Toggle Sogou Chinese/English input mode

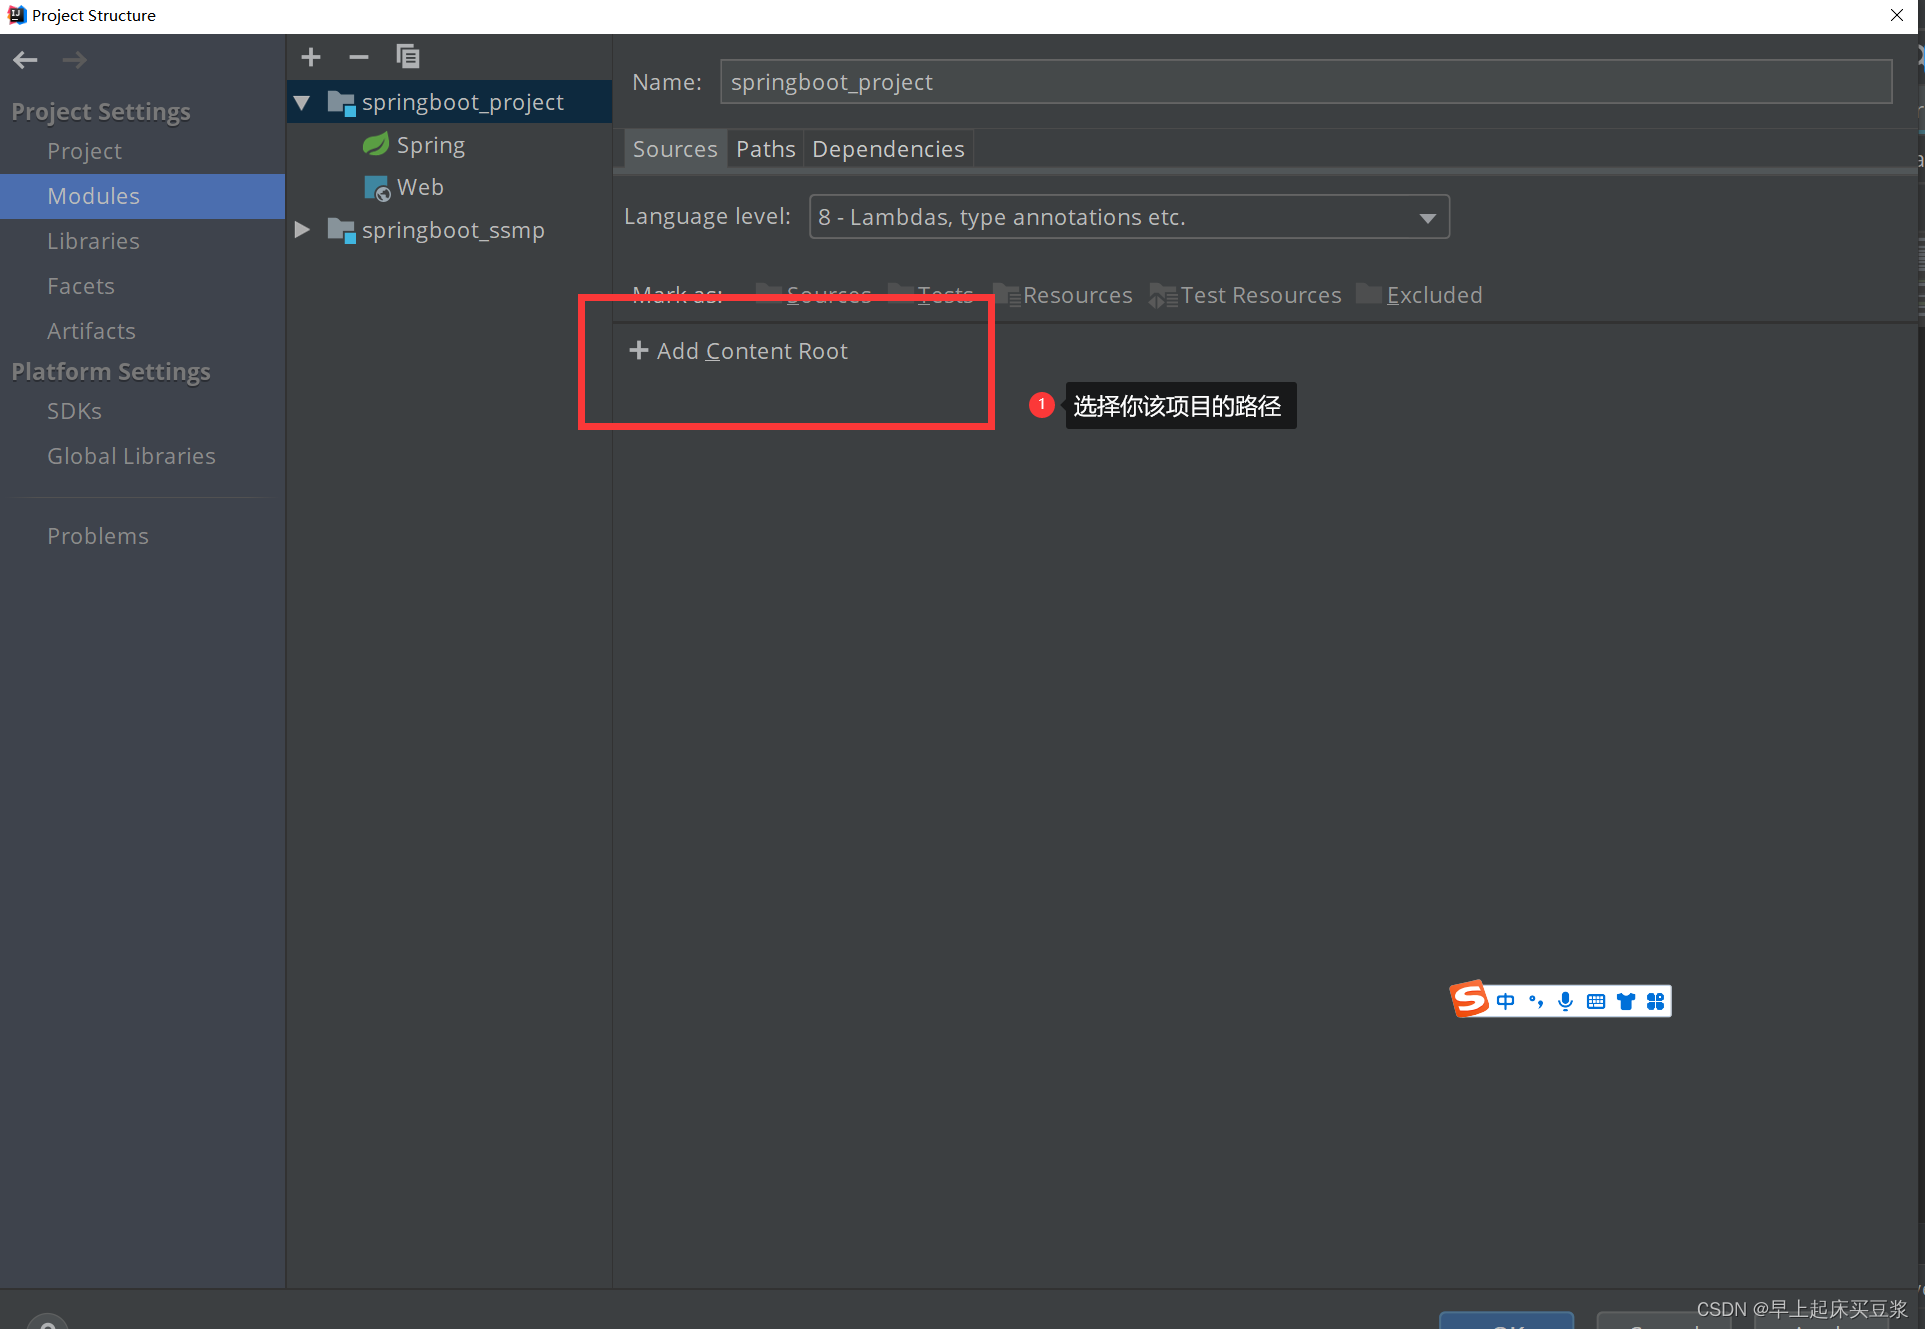tap(1505, 1001)
